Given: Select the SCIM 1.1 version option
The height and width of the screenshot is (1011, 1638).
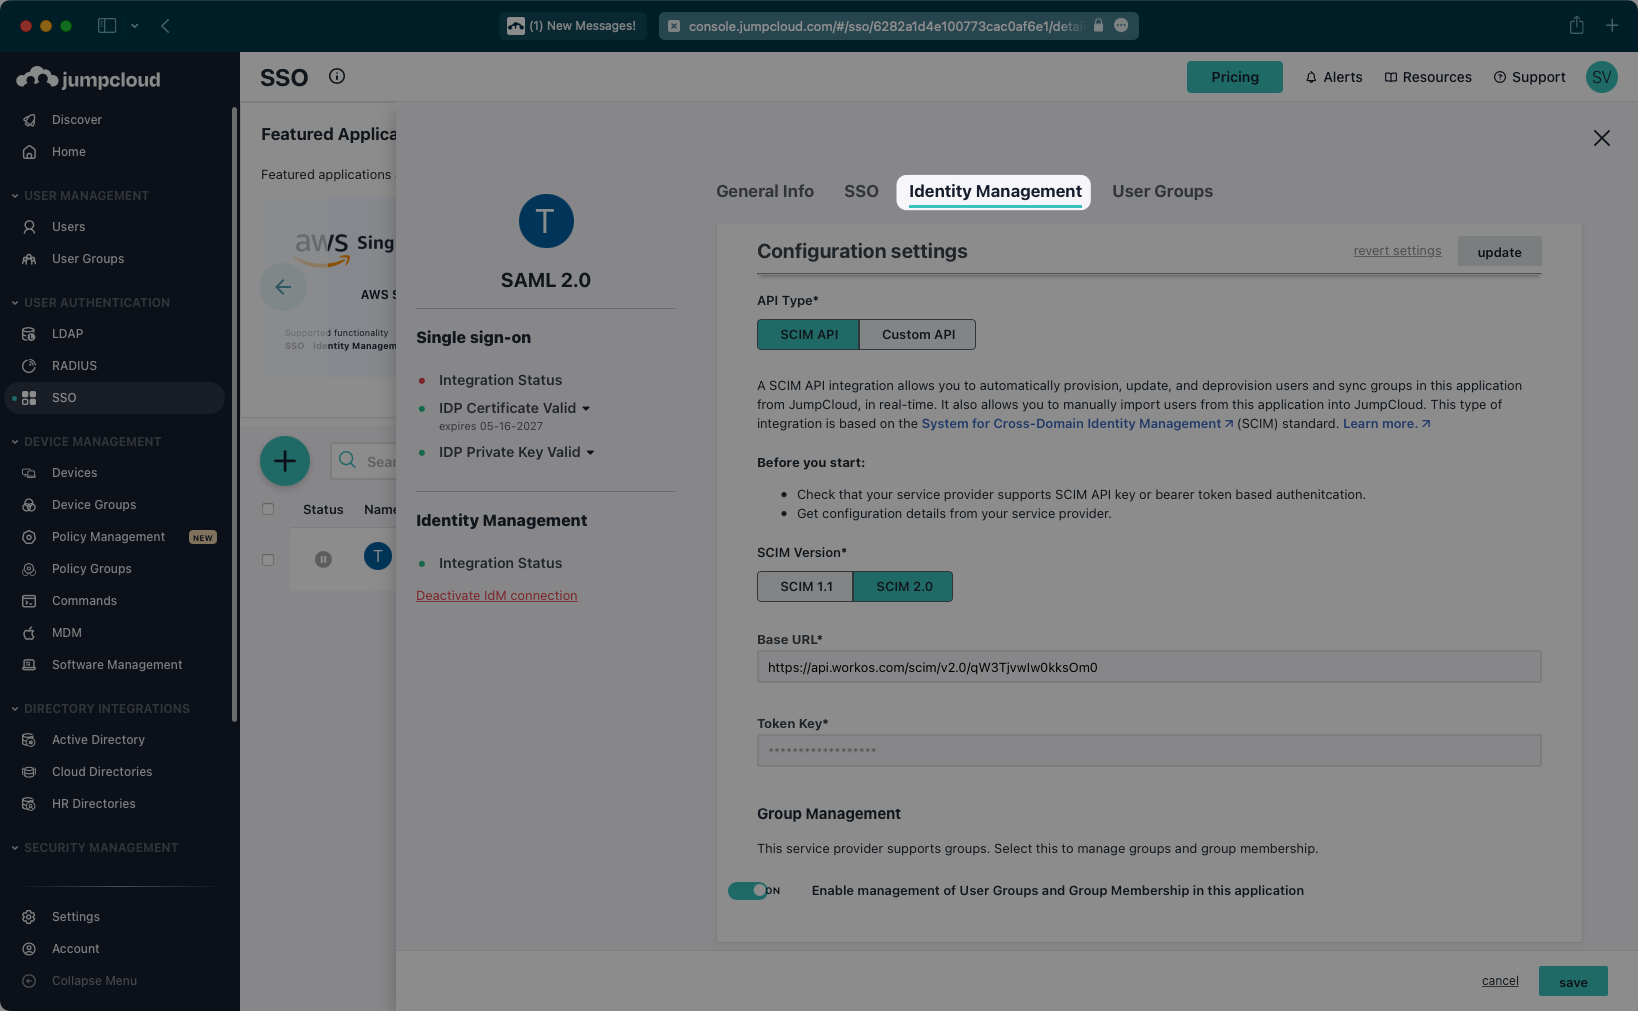Looking at the screenshot, I should pos(805,586).
